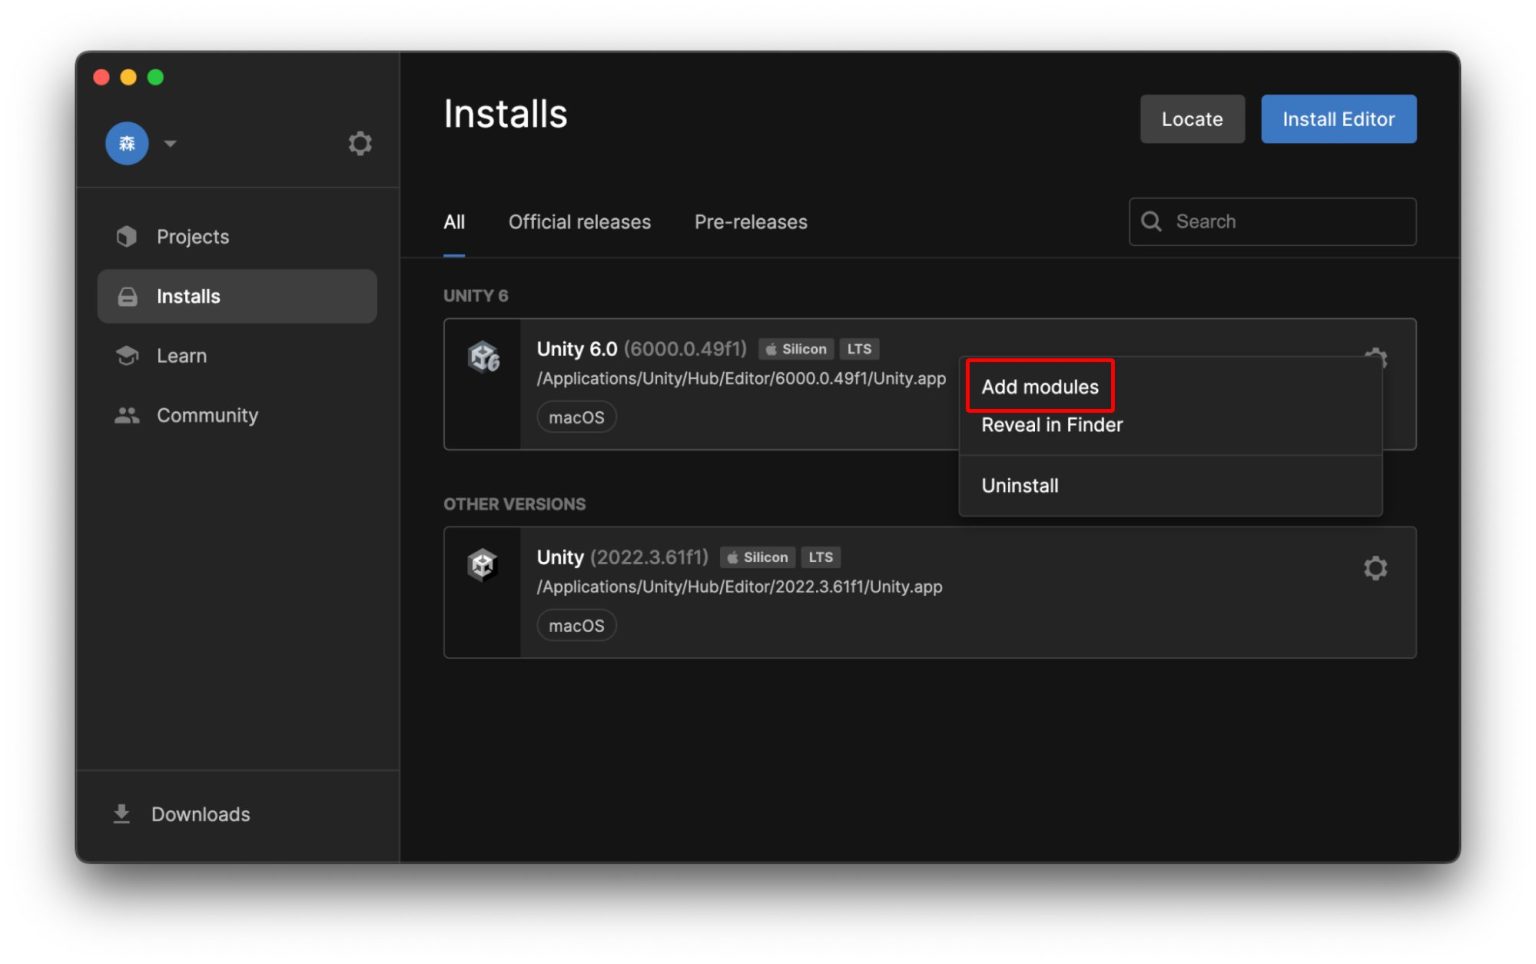Open settings gear on Unity 2022.3.61f1
Viewport: 1536px width, 964px height.
(1376, 568)
